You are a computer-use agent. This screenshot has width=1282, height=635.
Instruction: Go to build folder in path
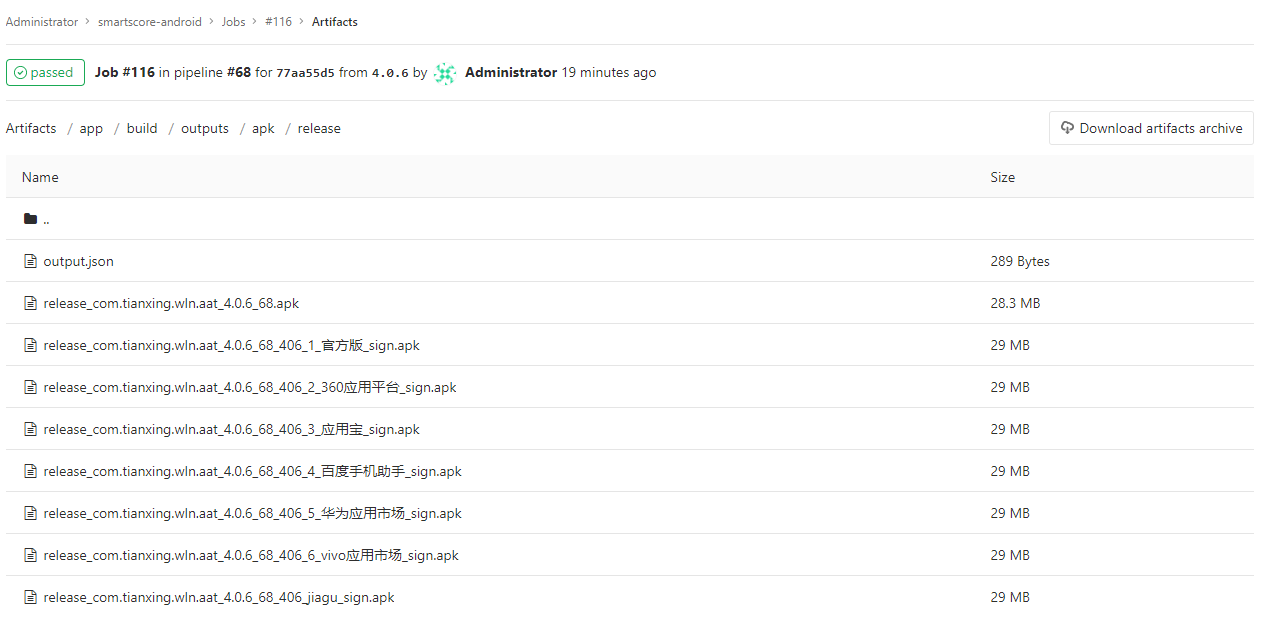(142, 128)
